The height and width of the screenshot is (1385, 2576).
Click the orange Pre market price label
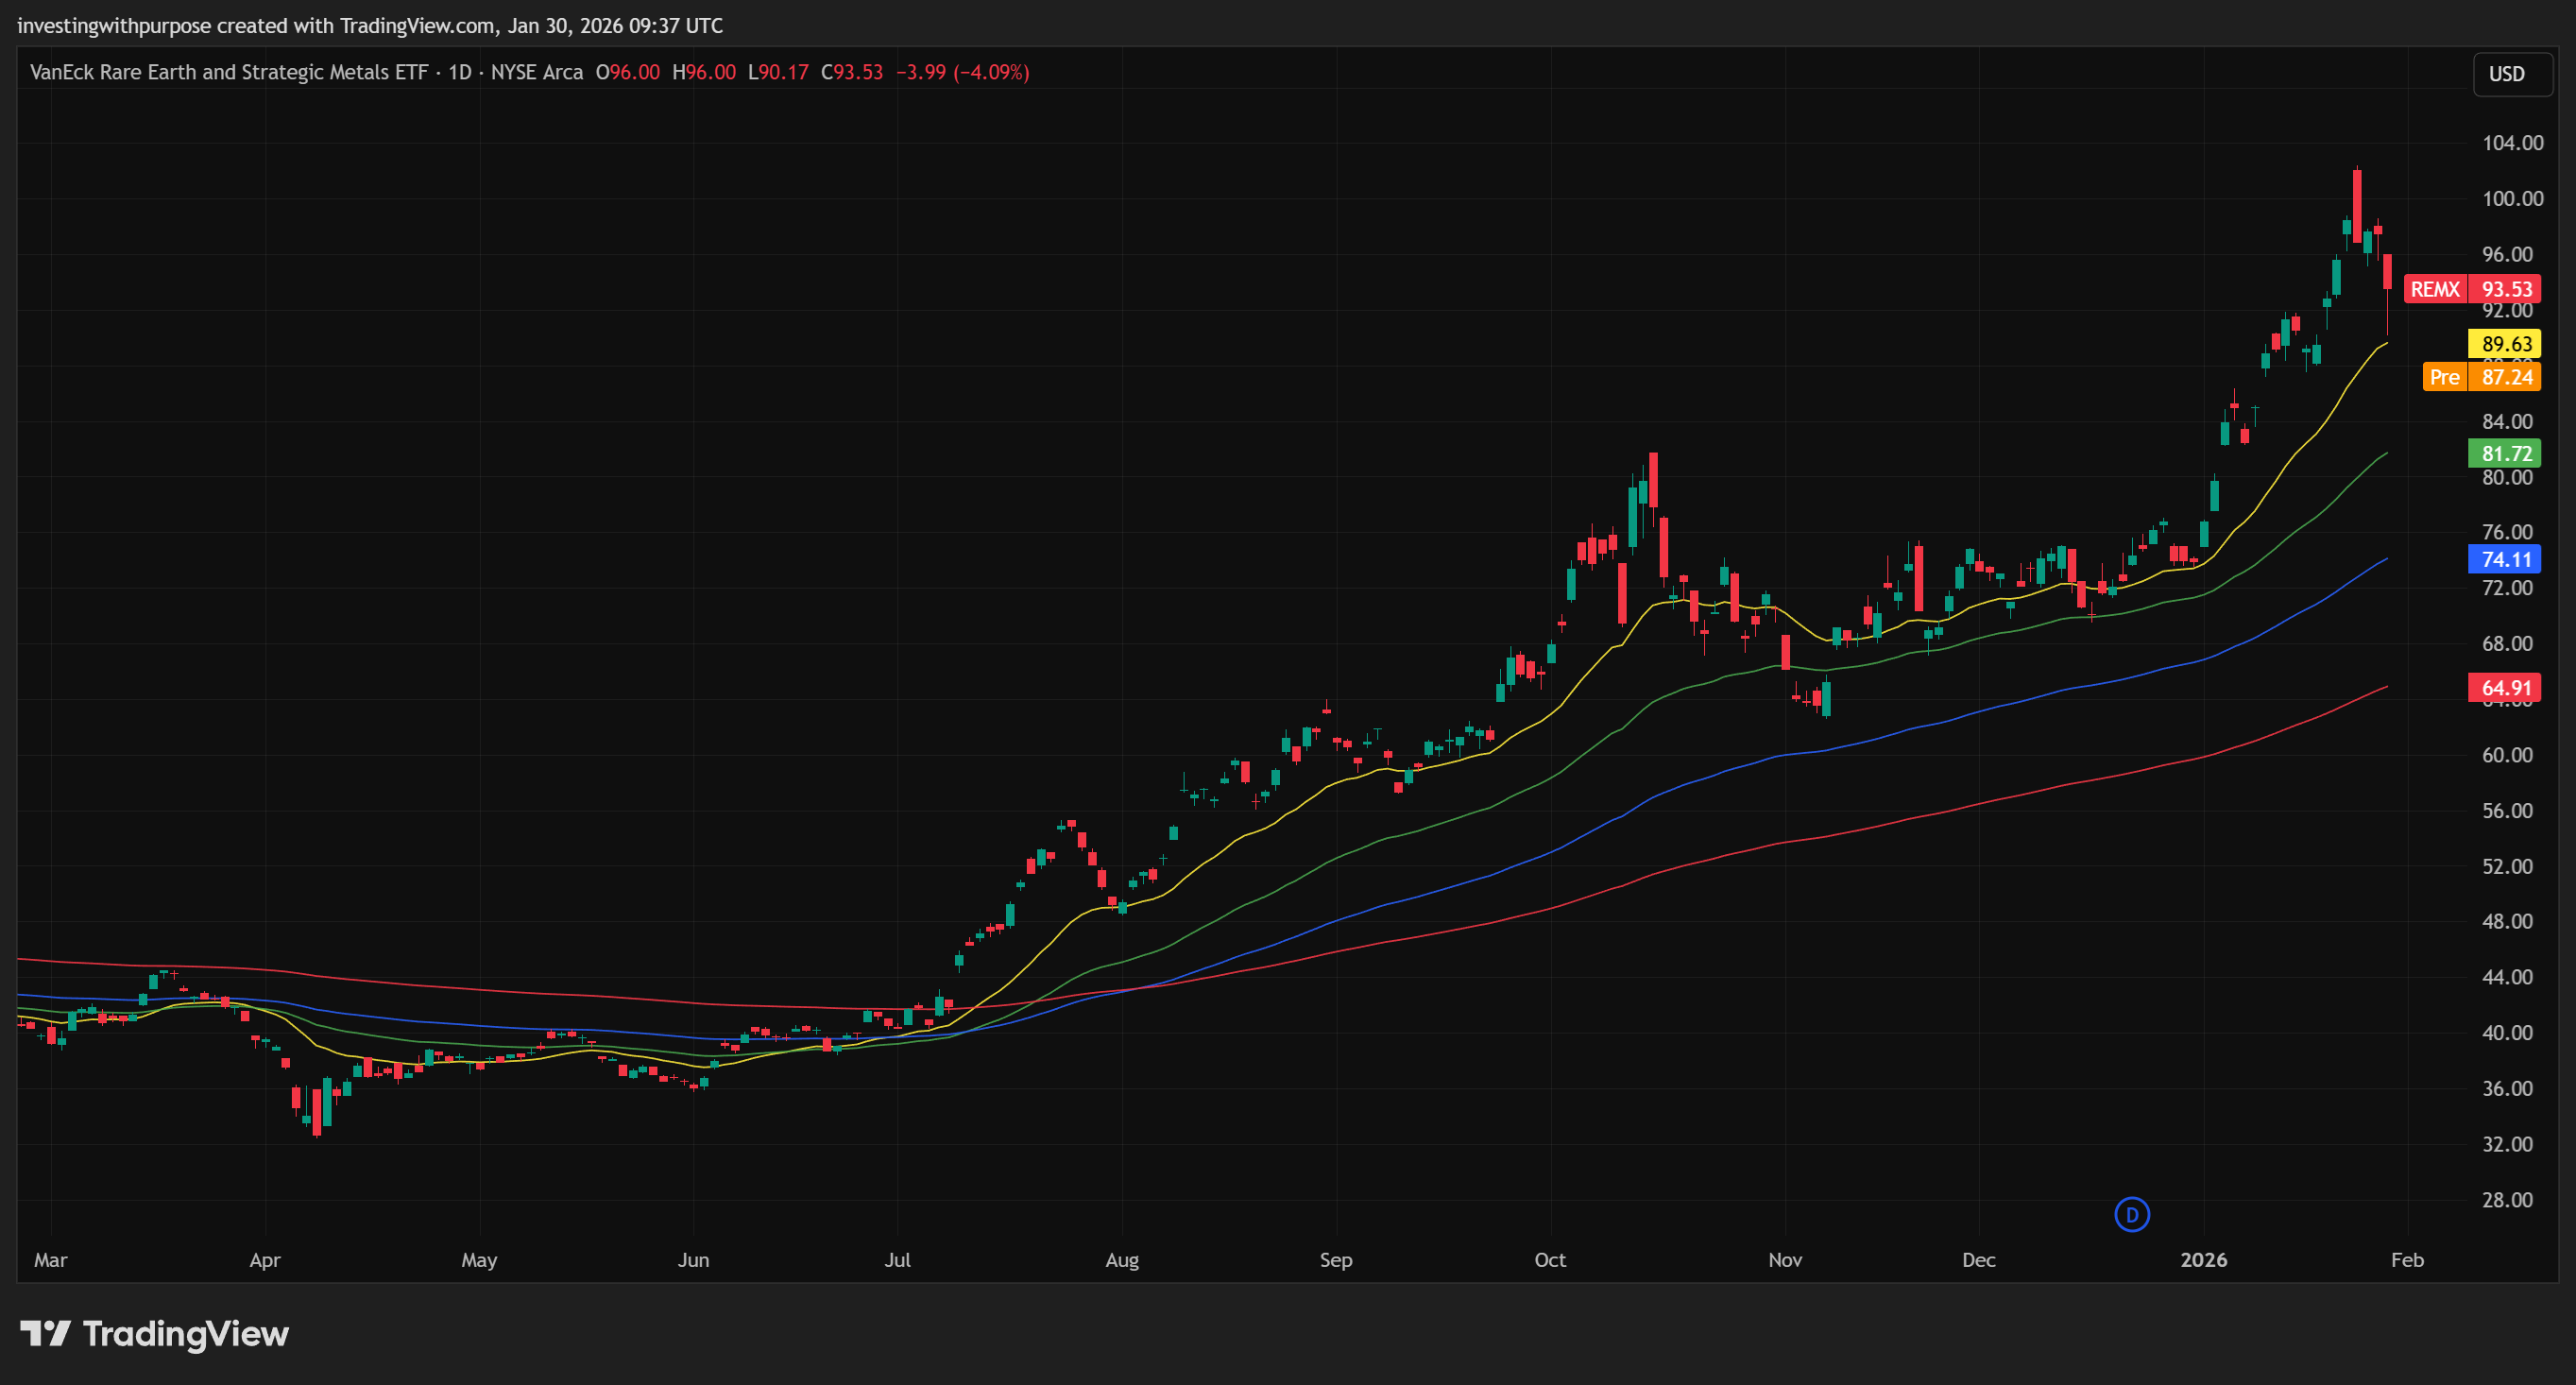[x=2481, y=377]
